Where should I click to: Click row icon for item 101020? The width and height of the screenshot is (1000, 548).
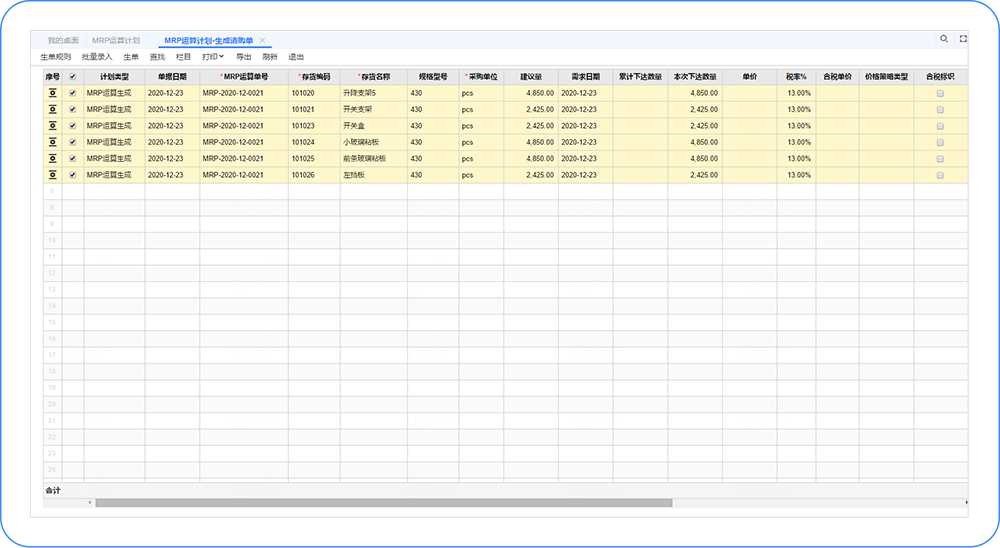point(52,93)
